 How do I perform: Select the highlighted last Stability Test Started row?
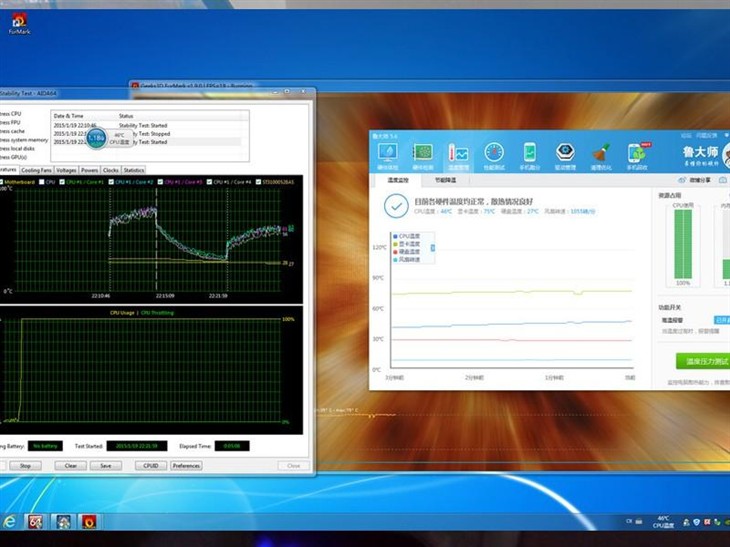[149, 142]
